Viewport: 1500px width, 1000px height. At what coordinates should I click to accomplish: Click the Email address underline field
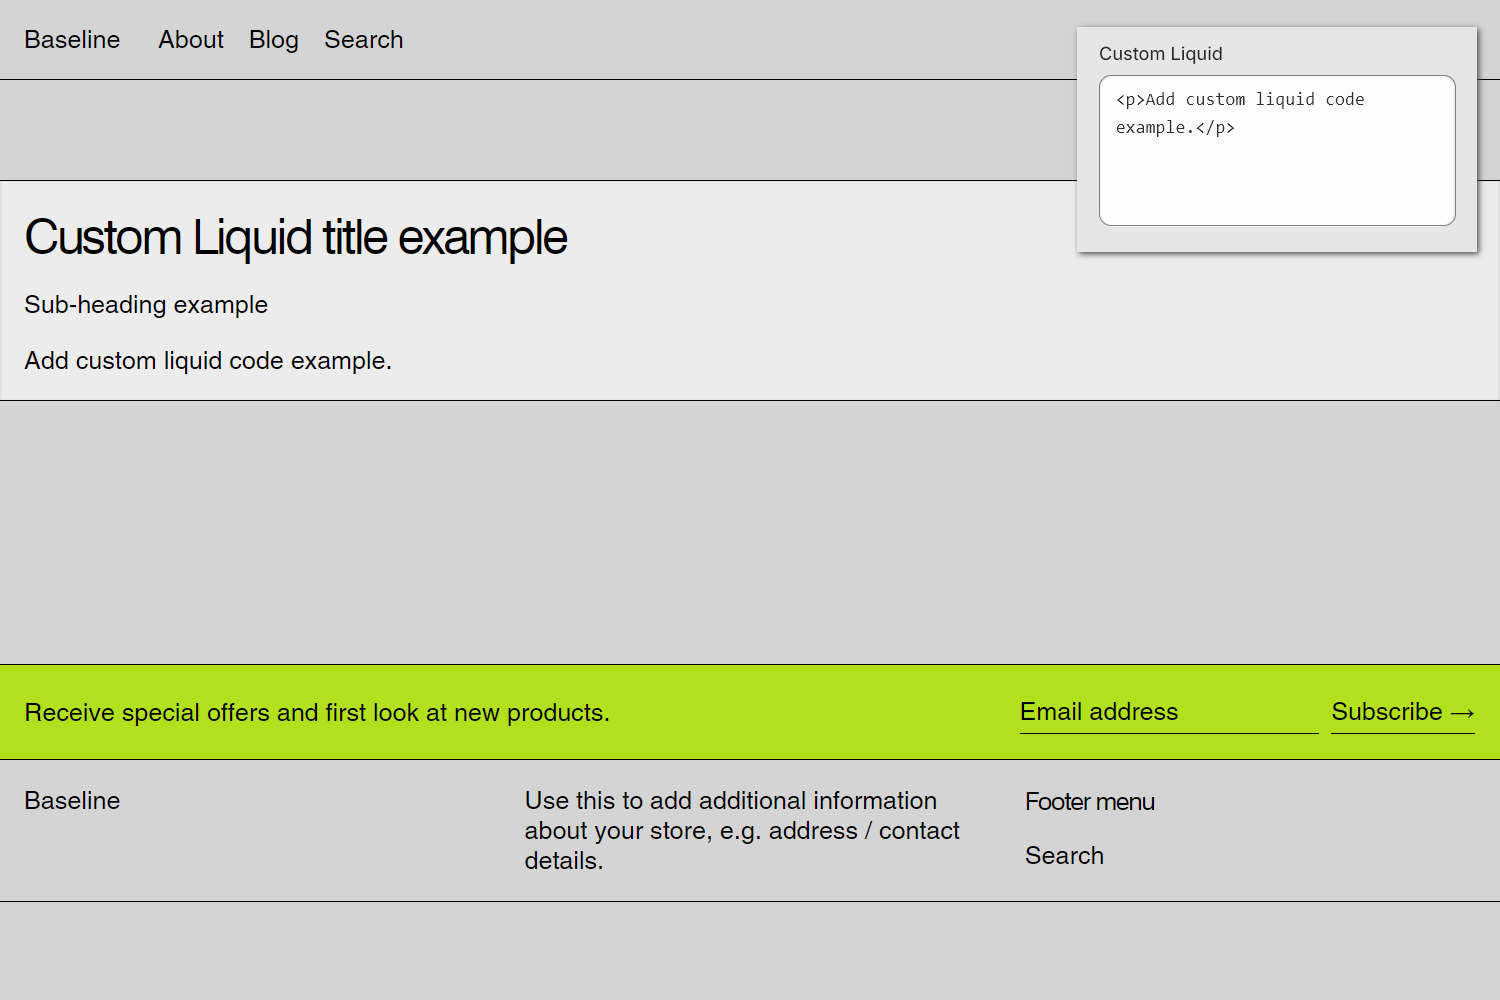point(1168,735)
